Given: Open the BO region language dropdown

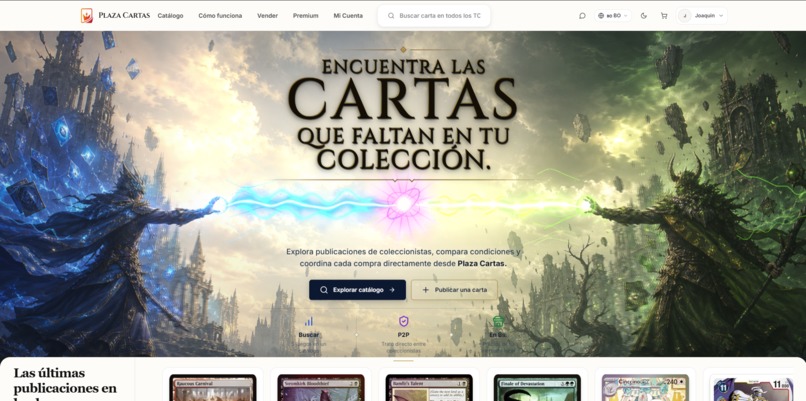Looking at the screenshot, I should (x=613, y=16).
